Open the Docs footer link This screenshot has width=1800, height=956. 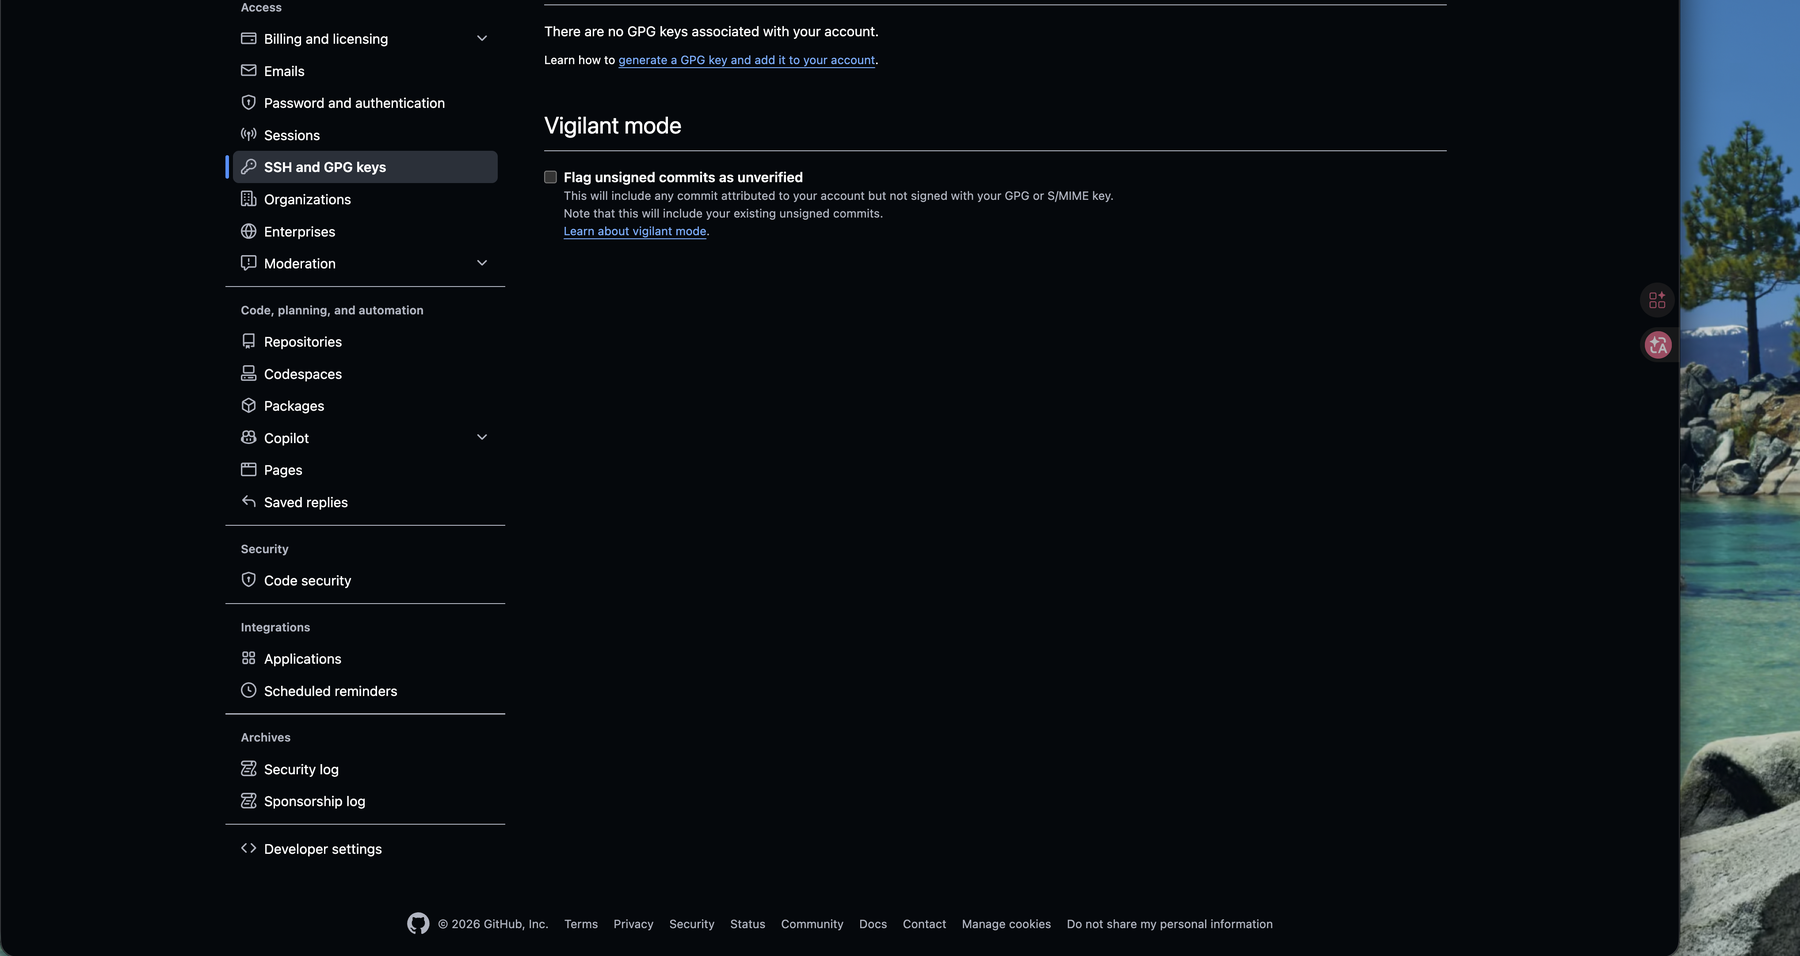[x=873, y=924]
